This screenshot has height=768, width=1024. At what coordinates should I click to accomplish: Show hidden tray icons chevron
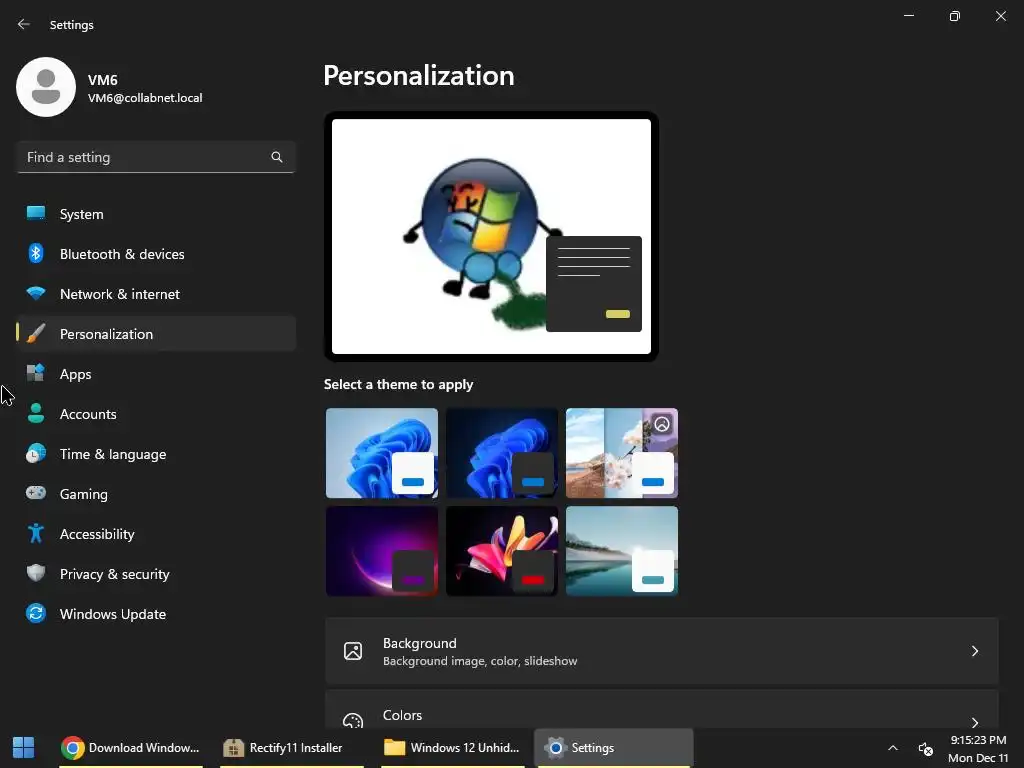tap(893, 748)
